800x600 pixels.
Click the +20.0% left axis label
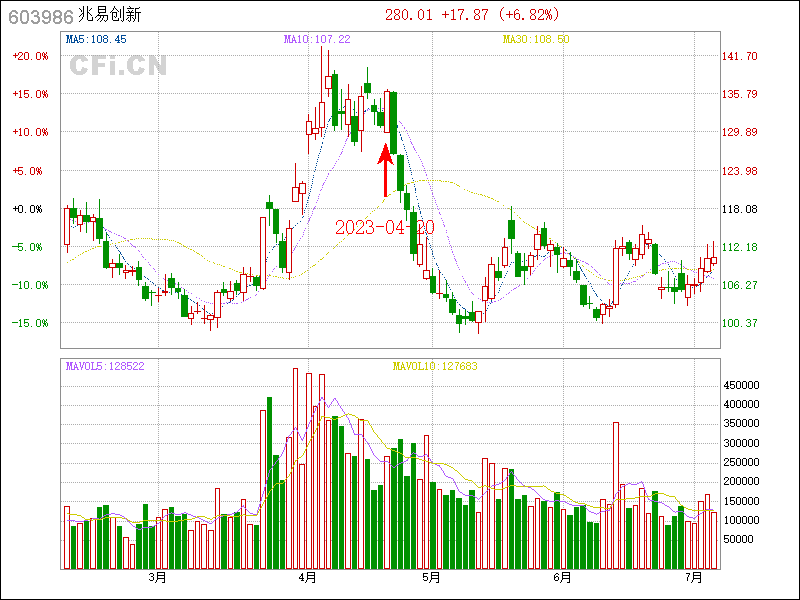pyautogui.click(x=30, y=57)
